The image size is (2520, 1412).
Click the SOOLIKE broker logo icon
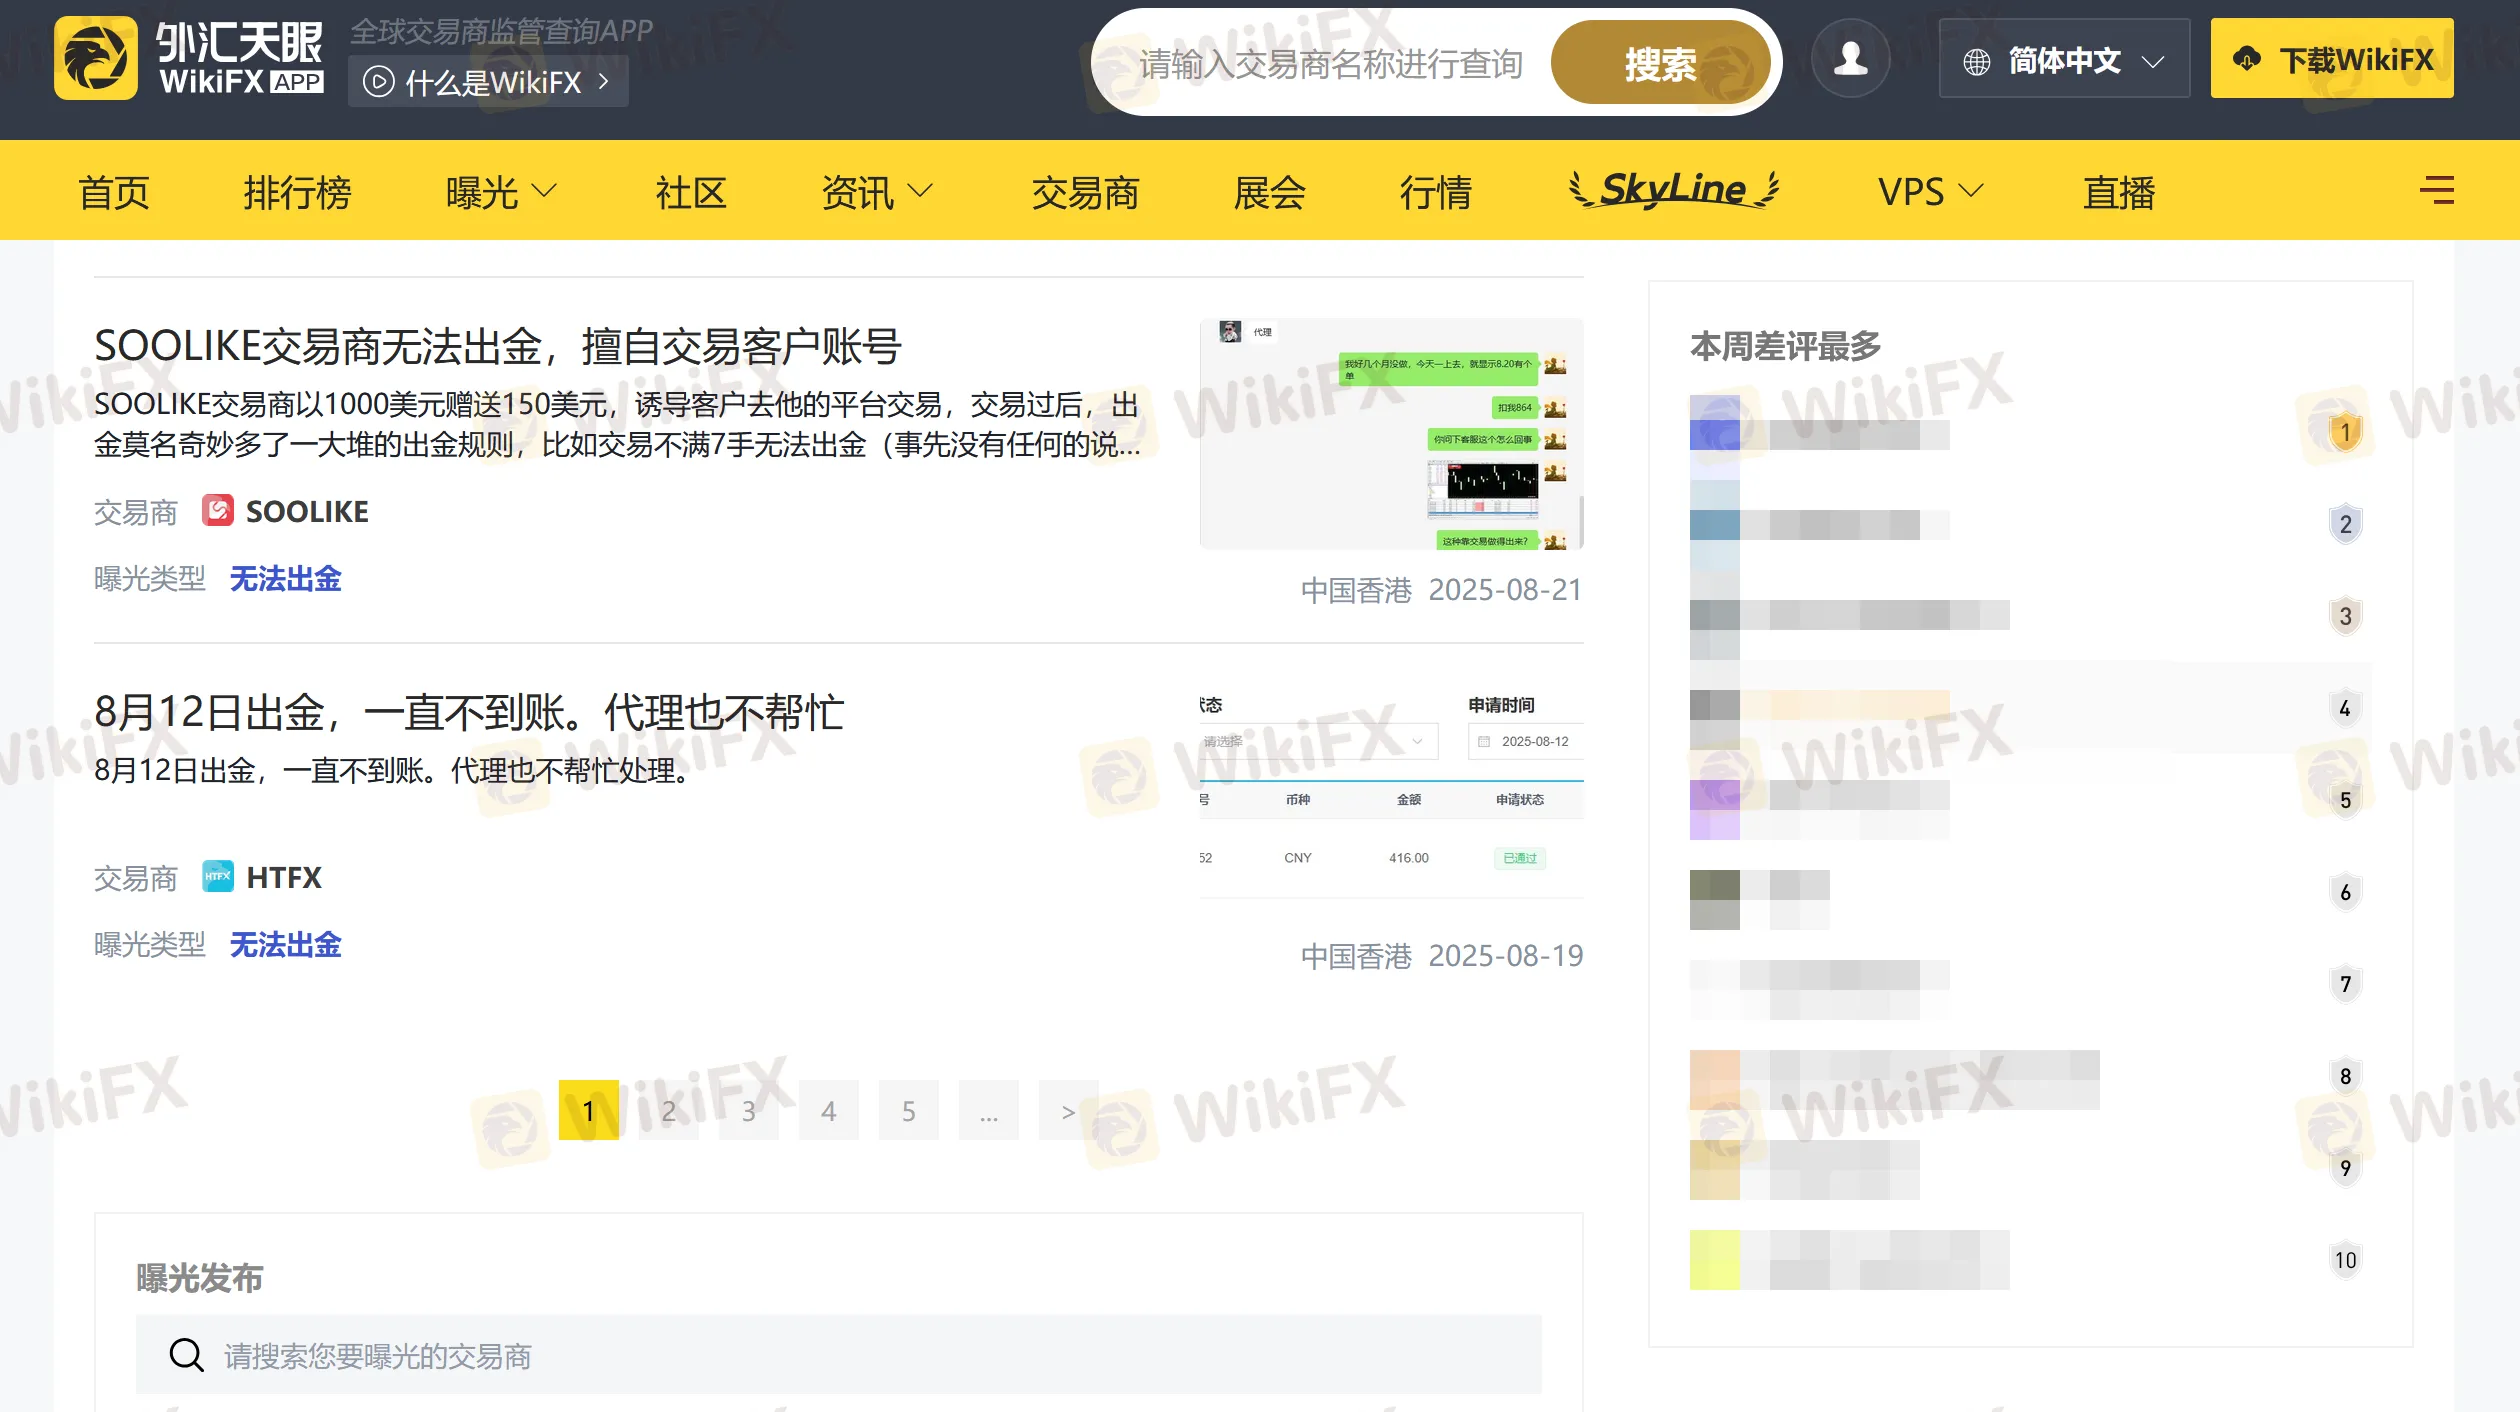coord(217,510)
